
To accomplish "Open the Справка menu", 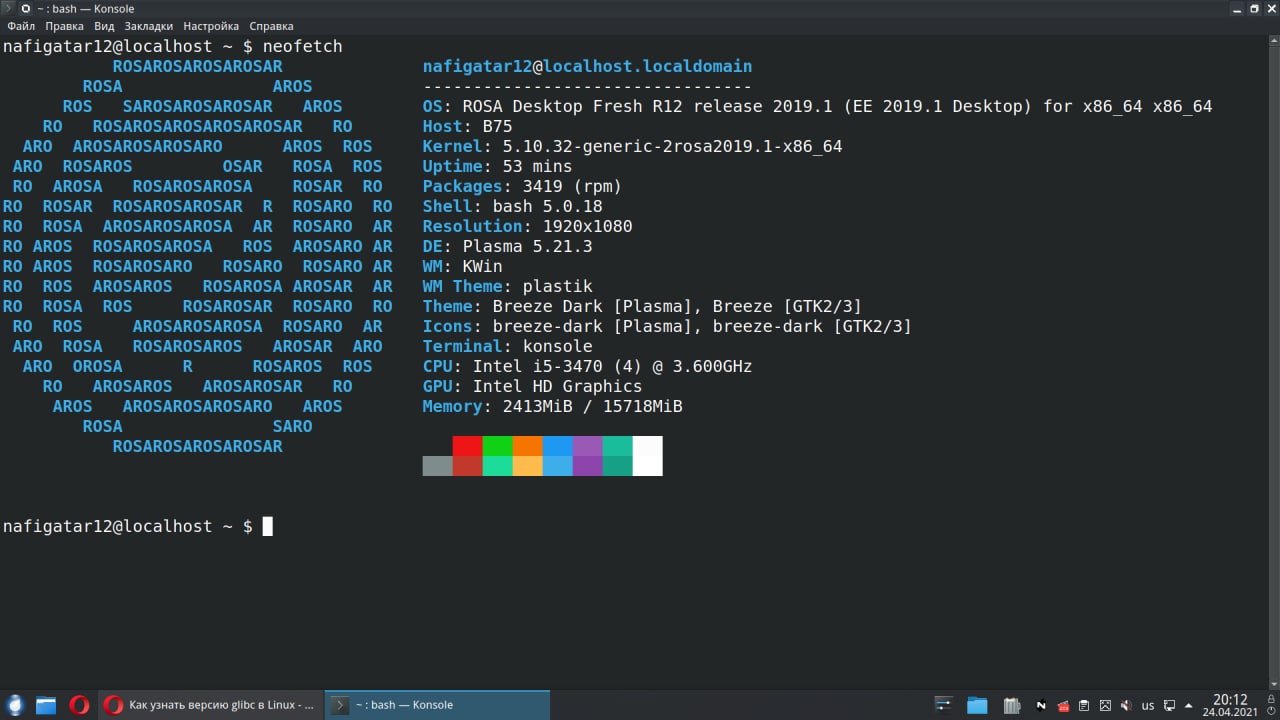I will pyautogui.click(x=271, y=26).
